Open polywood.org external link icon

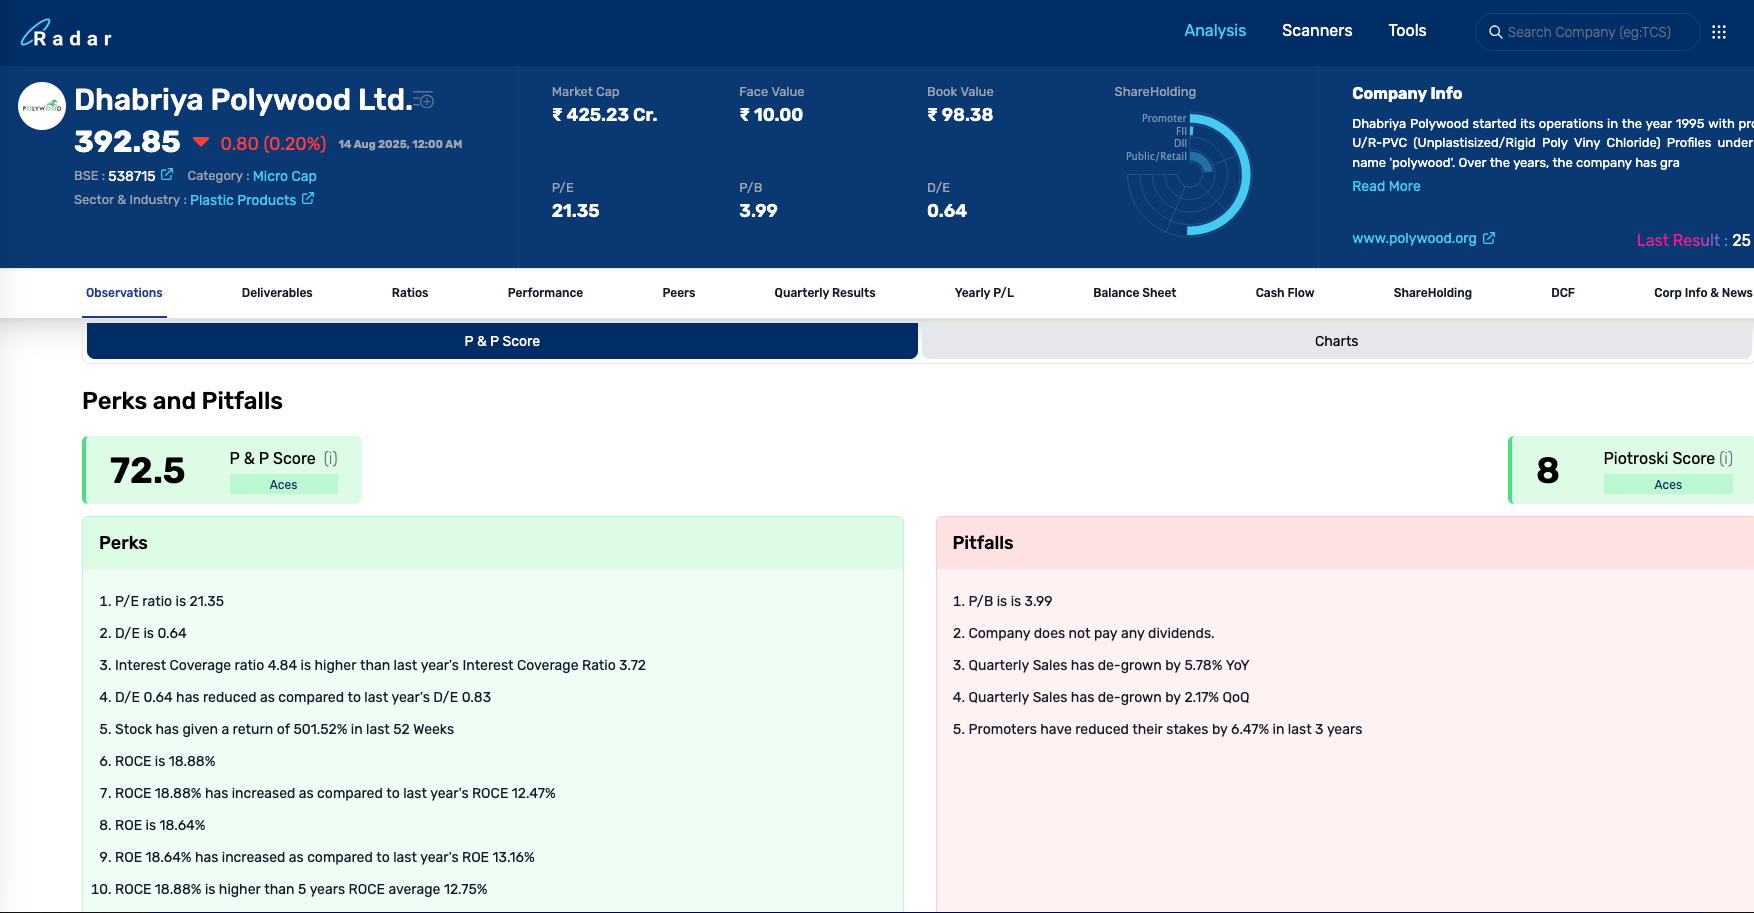click(1489, 238)
